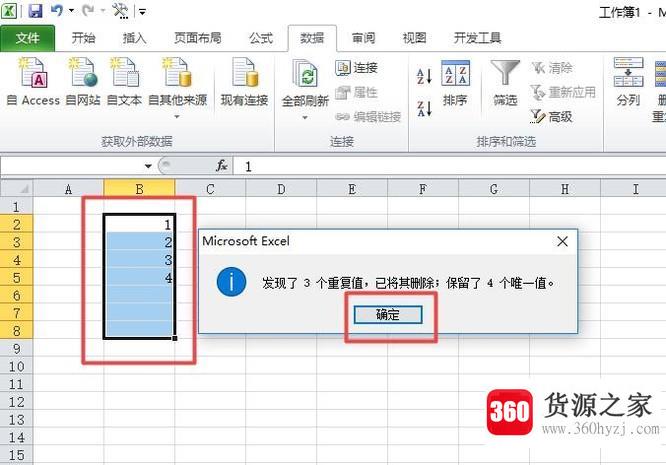This screenshot has width=666, height=465.
Task: Switch to the 页面布局 tab
Action: pyautogui.click(x=198, y=38)
